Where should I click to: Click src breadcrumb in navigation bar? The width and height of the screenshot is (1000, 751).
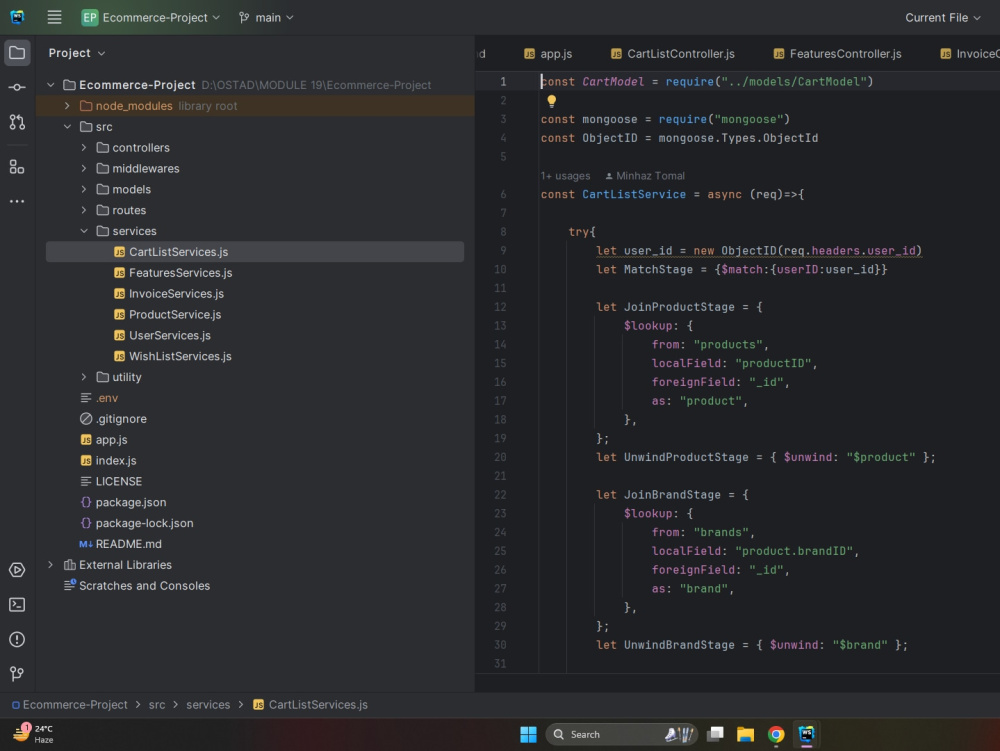(x=157, y=704)
